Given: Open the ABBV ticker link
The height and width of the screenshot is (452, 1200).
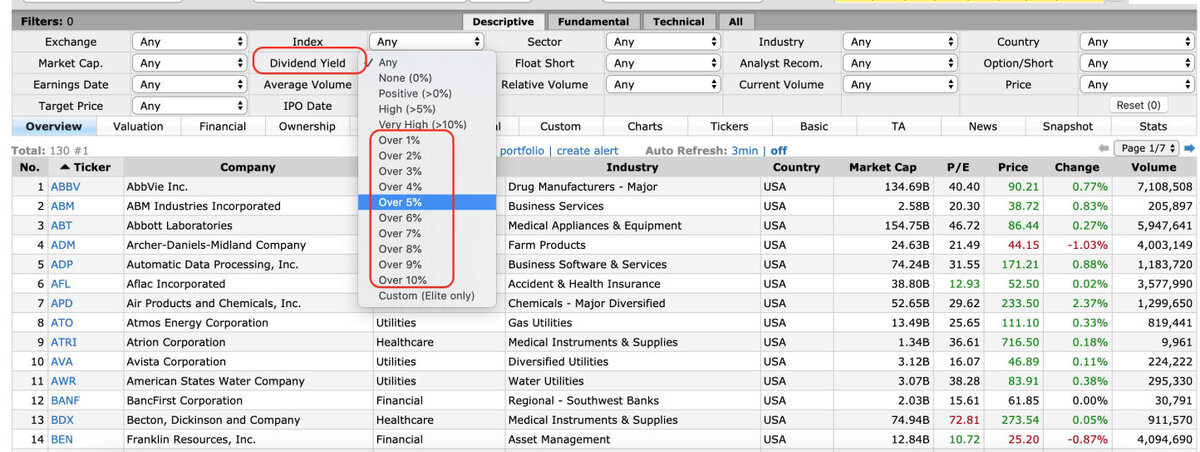Looking at the screenshot, I should tap(64, 187).
